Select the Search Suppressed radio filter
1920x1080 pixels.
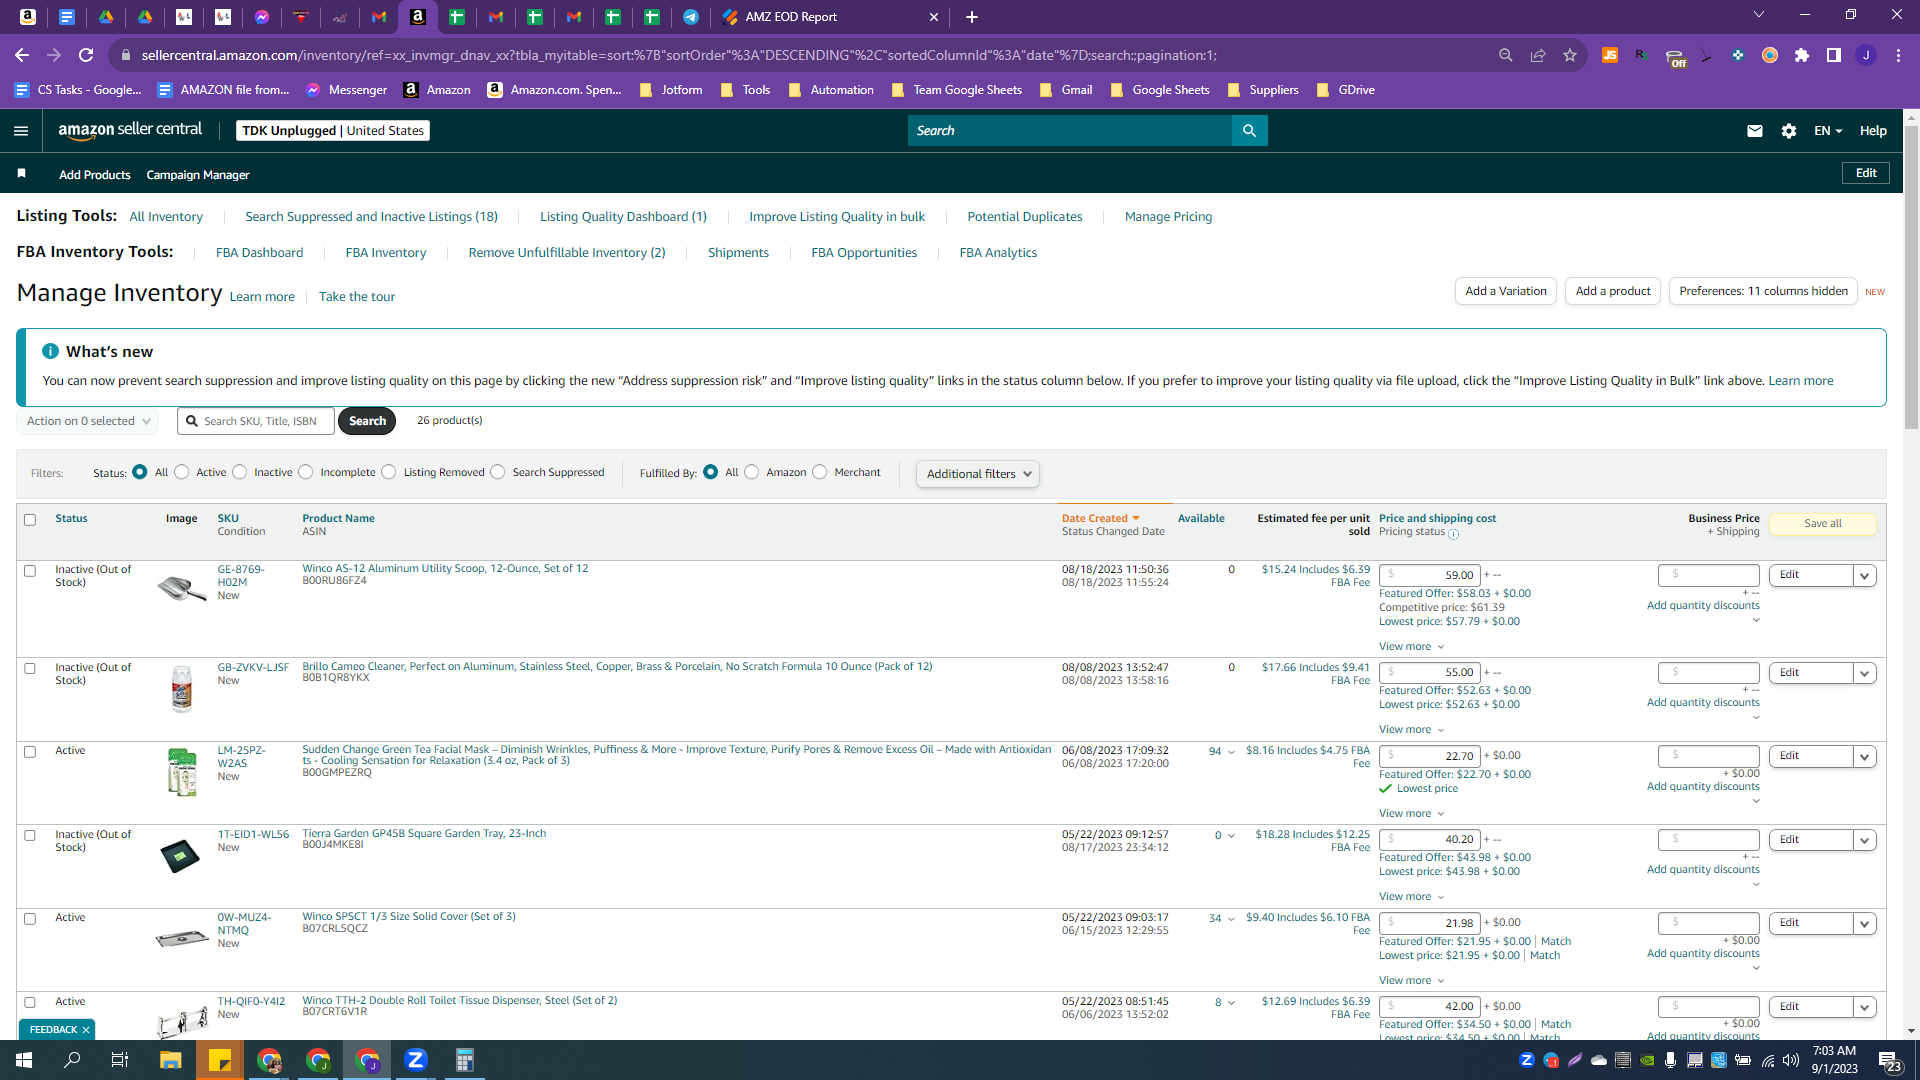[x=498, y=472]
